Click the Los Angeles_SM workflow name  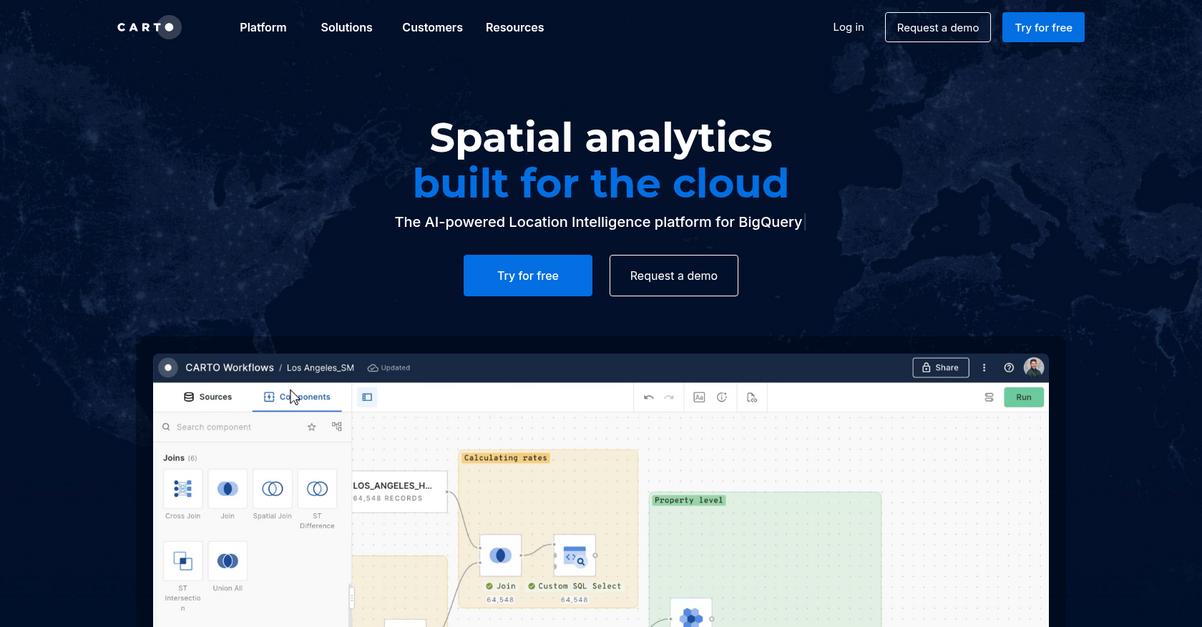[x=320, y=367]
